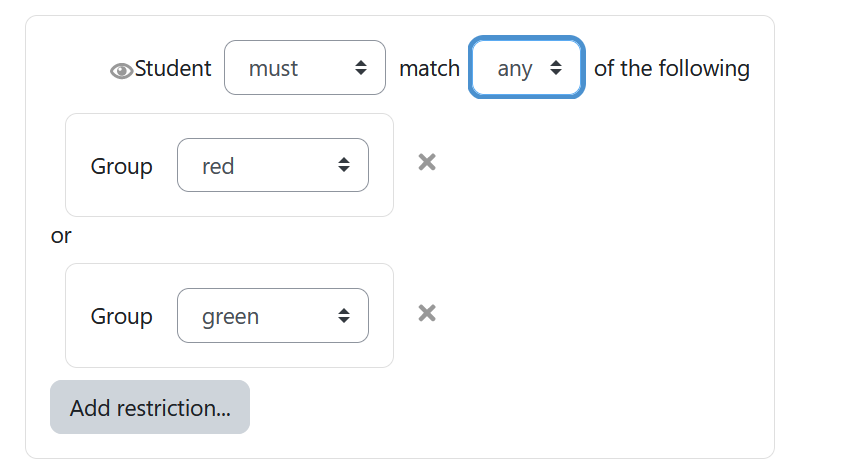
Task: Click empty area inside red restriction box
Action: pos(230,204)
